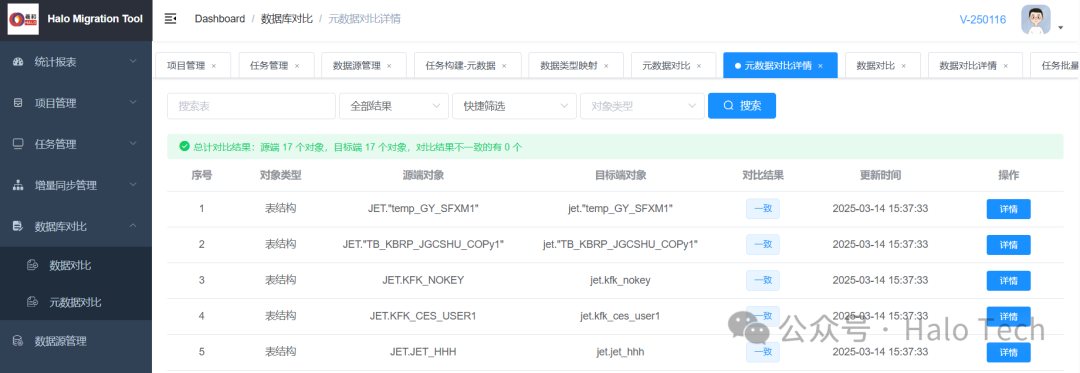Screen dimensions: 1080x373
Task: Close the 项目管理 tab
Action: [214, 66]
